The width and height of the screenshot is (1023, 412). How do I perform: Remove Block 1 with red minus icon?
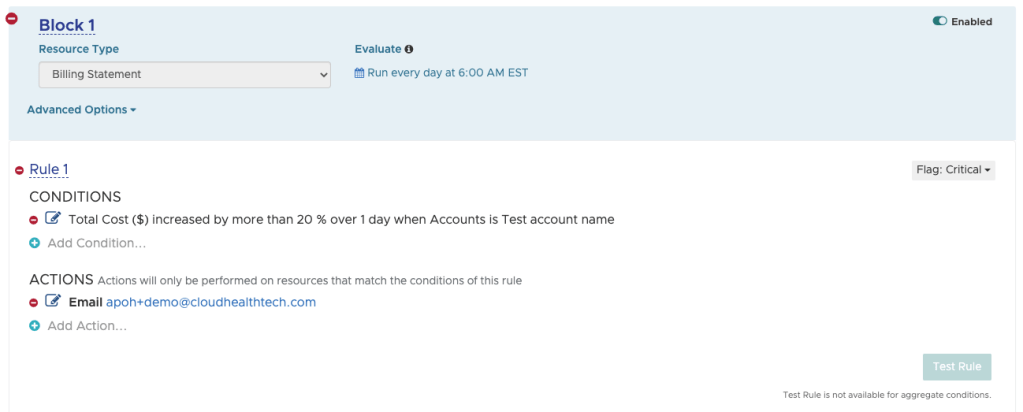(12, 18)
